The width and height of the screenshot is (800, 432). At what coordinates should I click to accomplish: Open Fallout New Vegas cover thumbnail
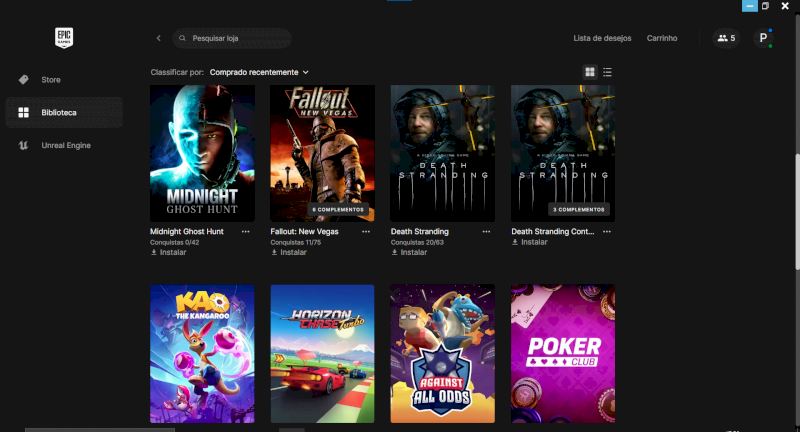322,154
